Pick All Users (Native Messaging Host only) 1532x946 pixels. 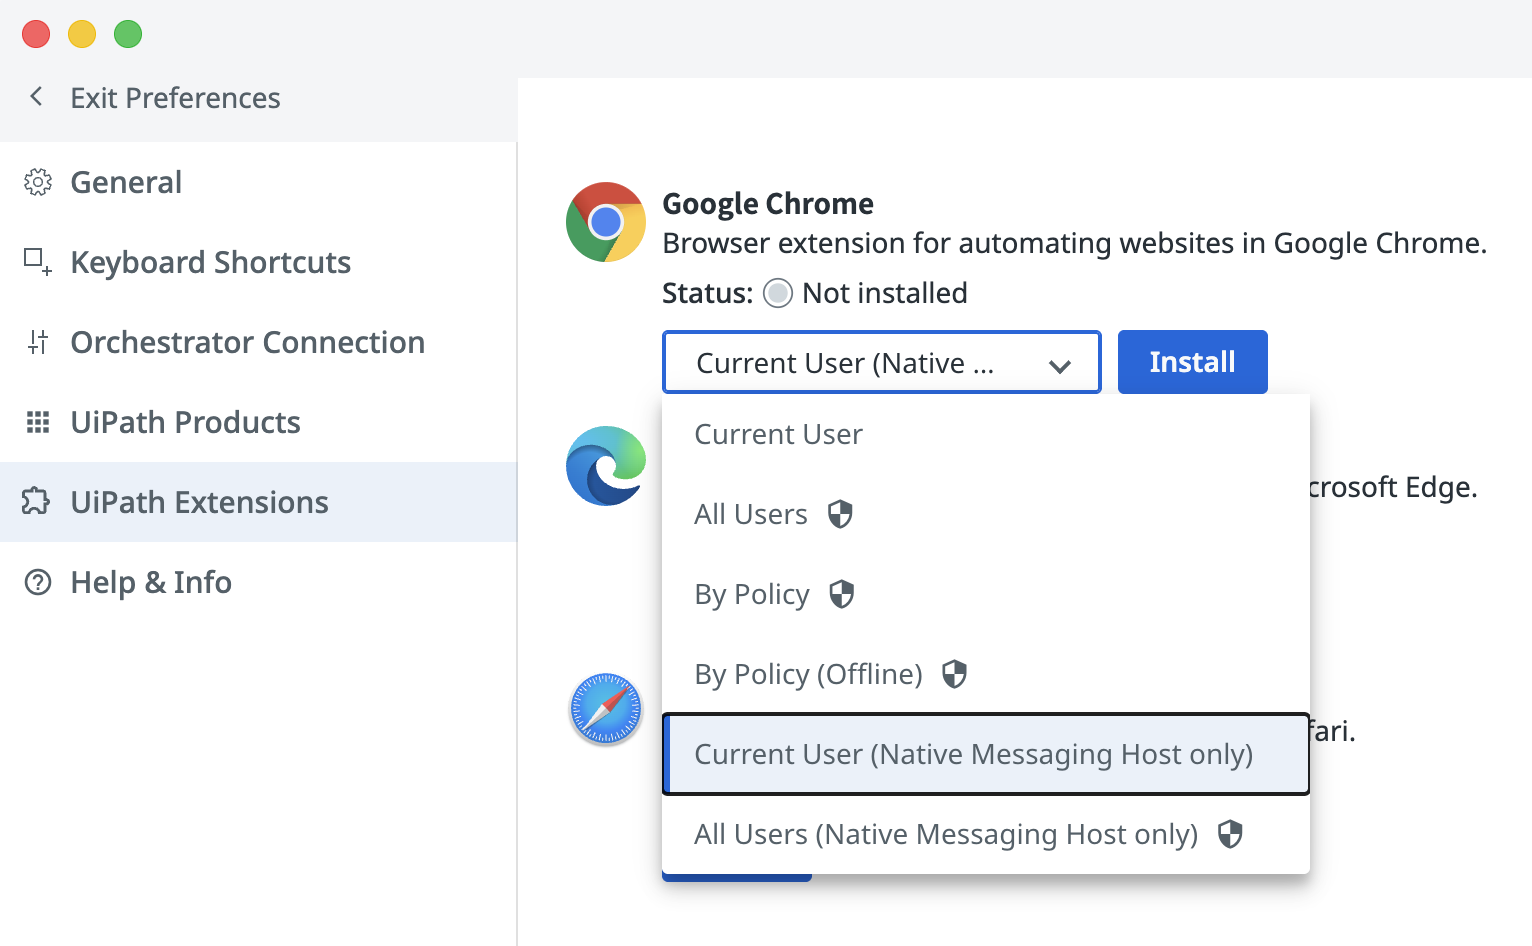986,834
